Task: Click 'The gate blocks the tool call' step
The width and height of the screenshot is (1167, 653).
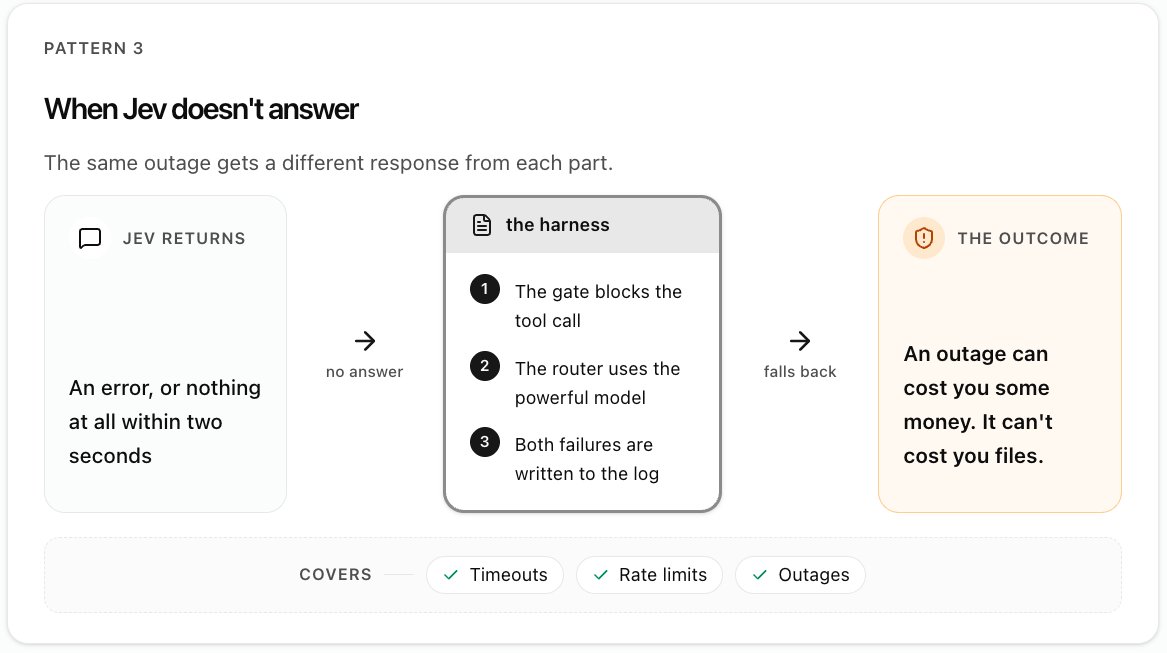Action: 598,306
